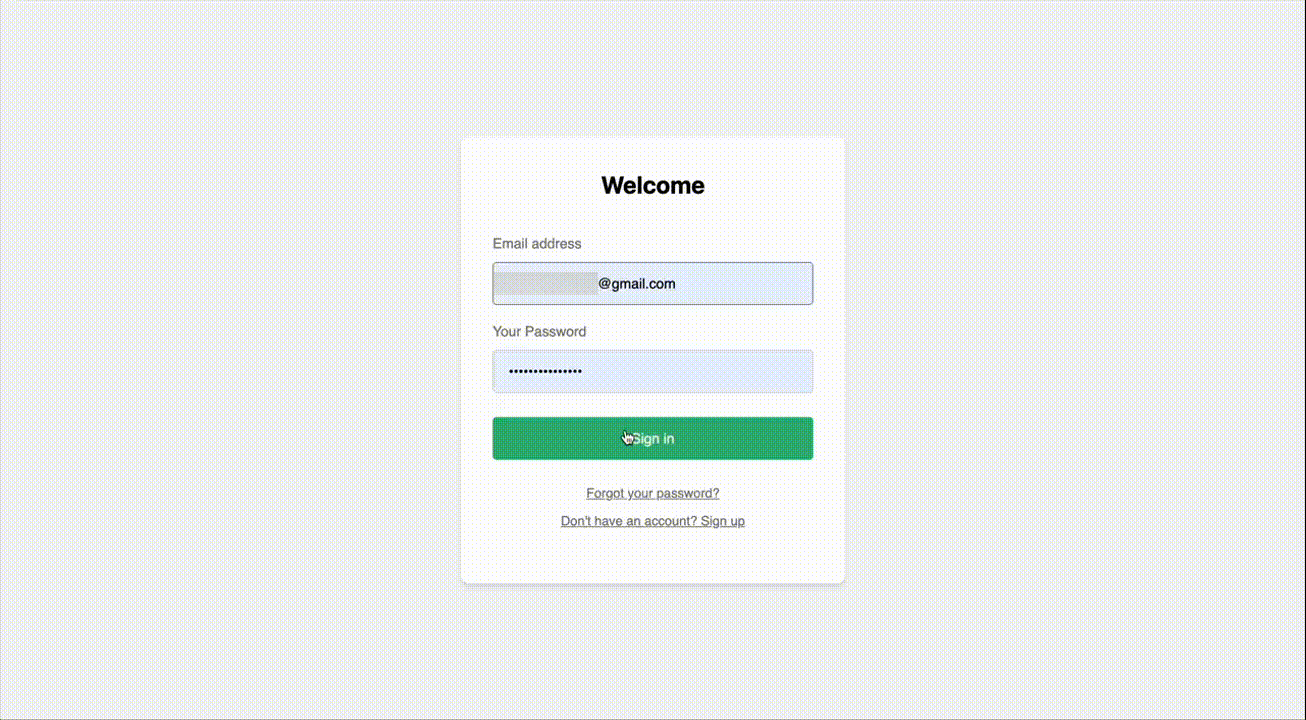The width and height of the screenshot is (1306, 720).
Task: Click the @gmail.com text in the email field
Action: pos(637,284)
